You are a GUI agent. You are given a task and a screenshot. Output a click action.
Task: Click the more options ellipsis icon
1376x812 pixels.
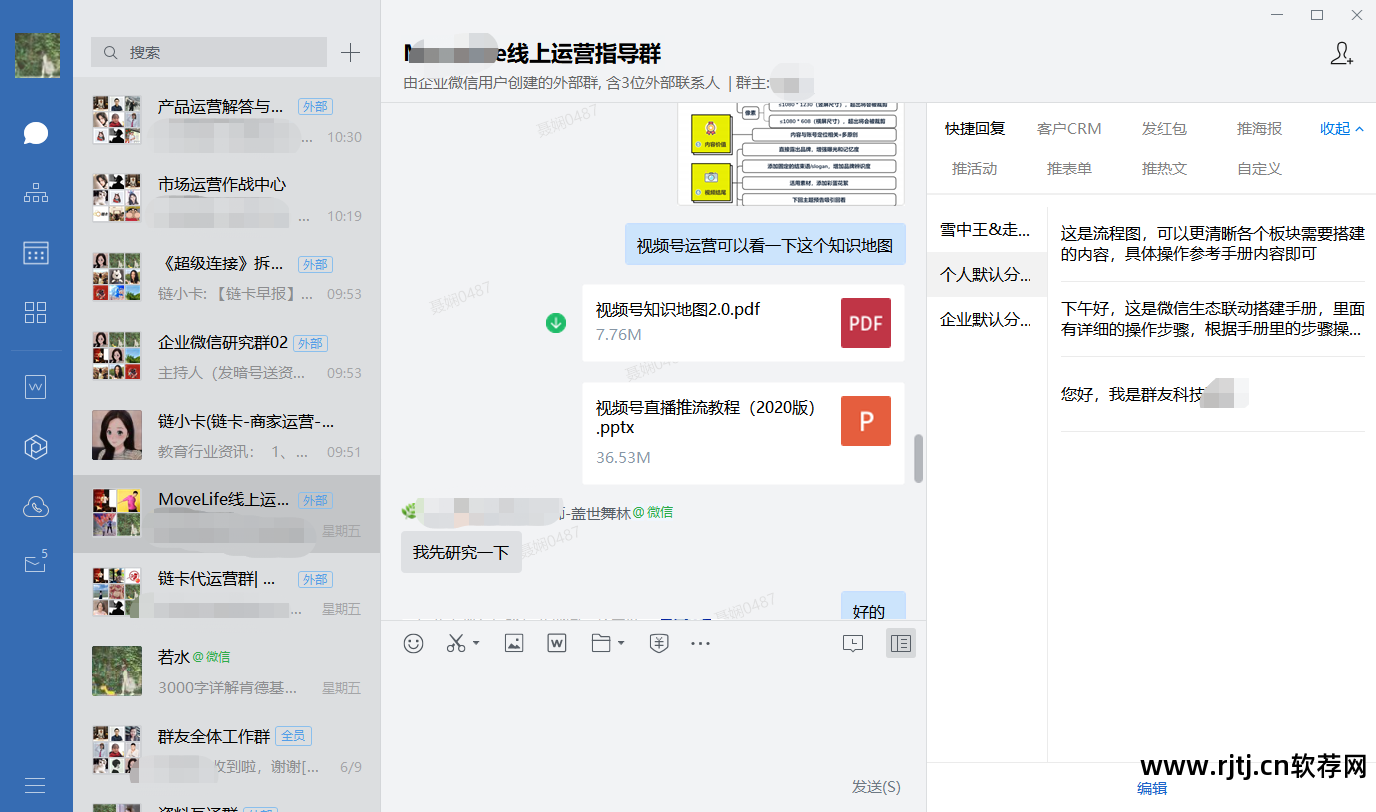[x=700, y=643]
